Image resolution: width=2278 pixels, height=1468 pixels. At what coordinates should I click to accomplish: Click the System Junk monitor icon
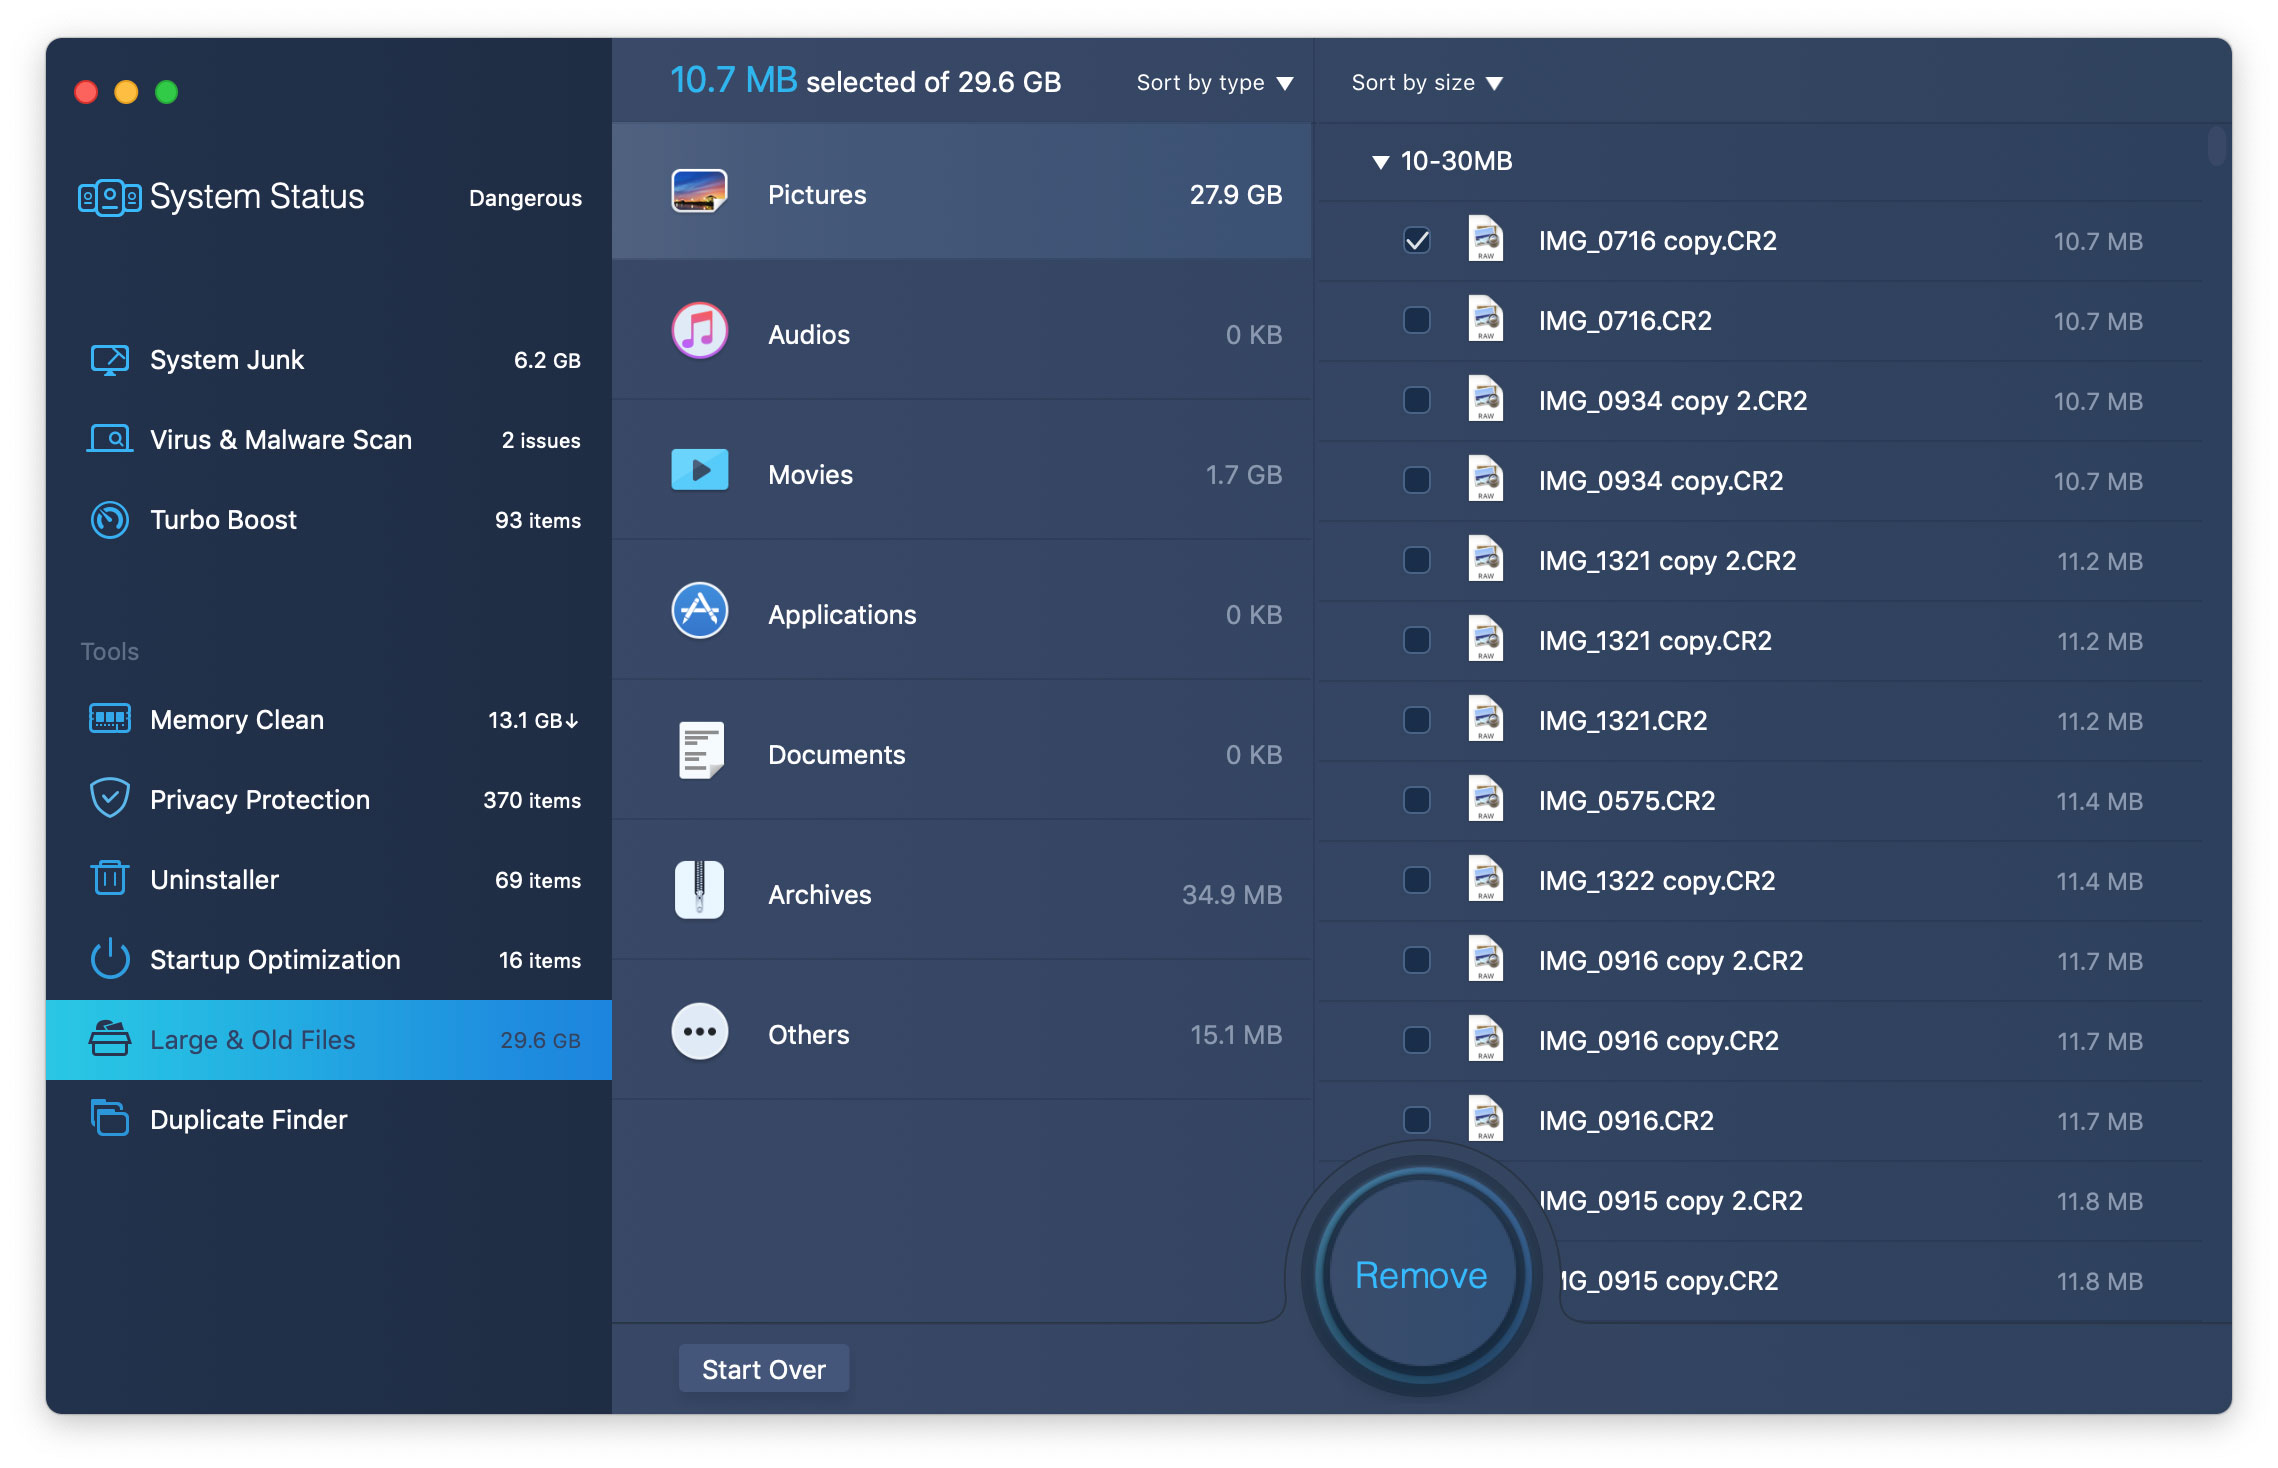109,360
